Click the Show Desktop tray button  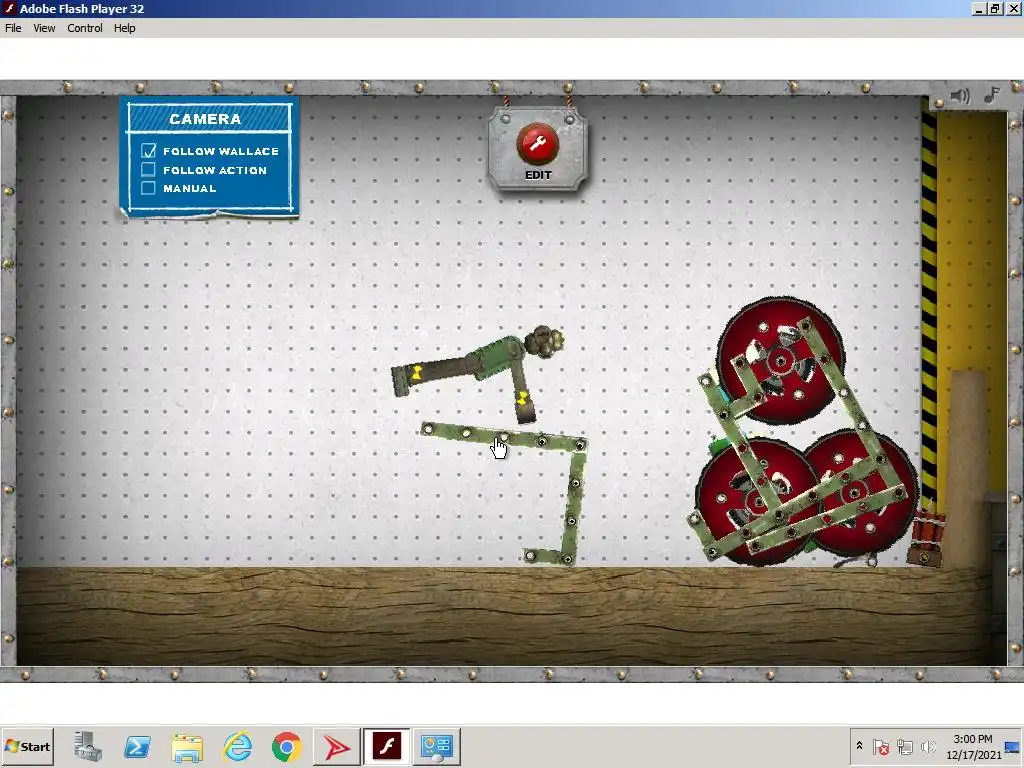pyautogui.click(x=1013, y=746)
